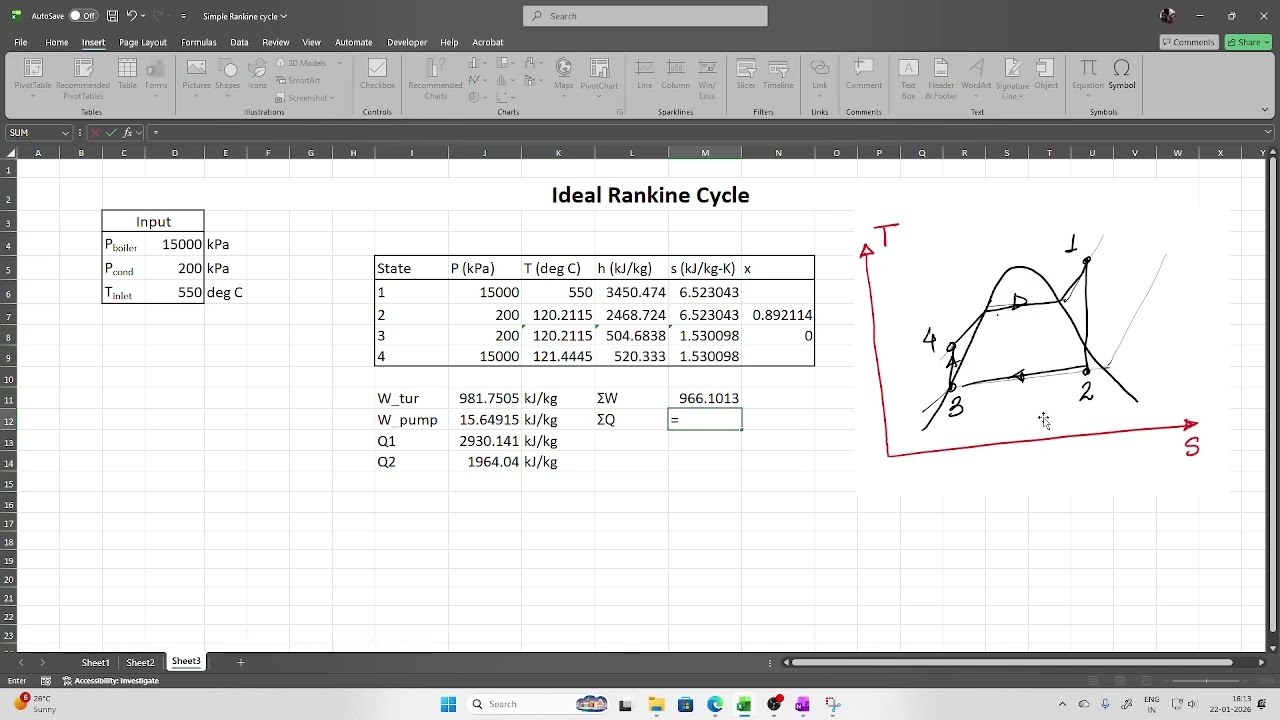
Task: Insert Icons from the Illustrations group
Action: click(257, 75)
